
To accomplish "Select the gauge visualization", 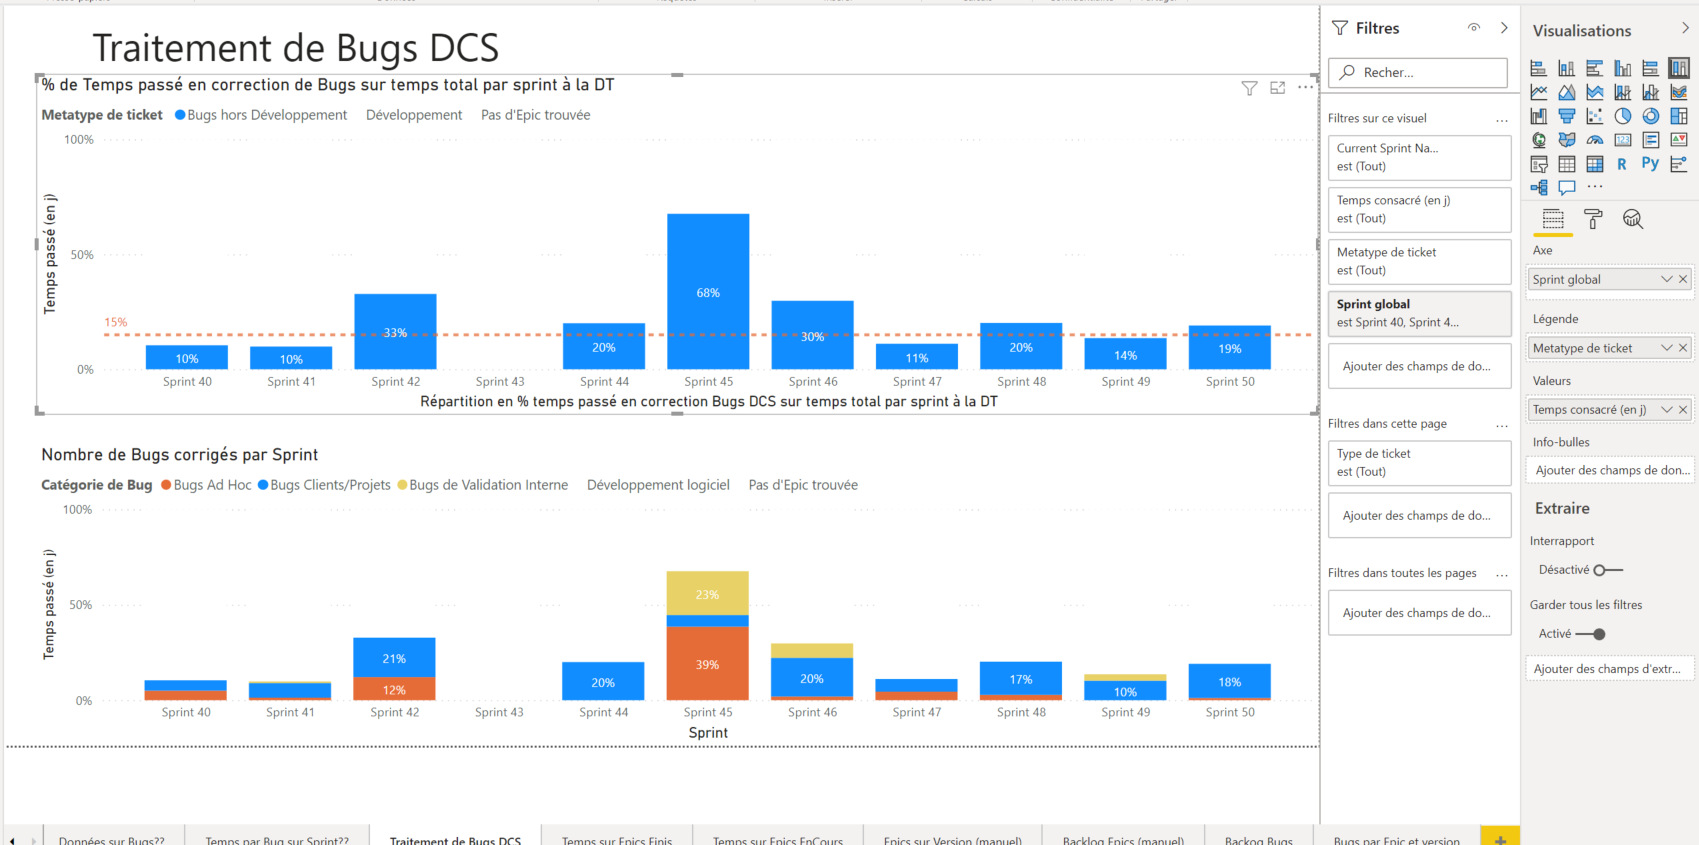I will (1594, 140).
